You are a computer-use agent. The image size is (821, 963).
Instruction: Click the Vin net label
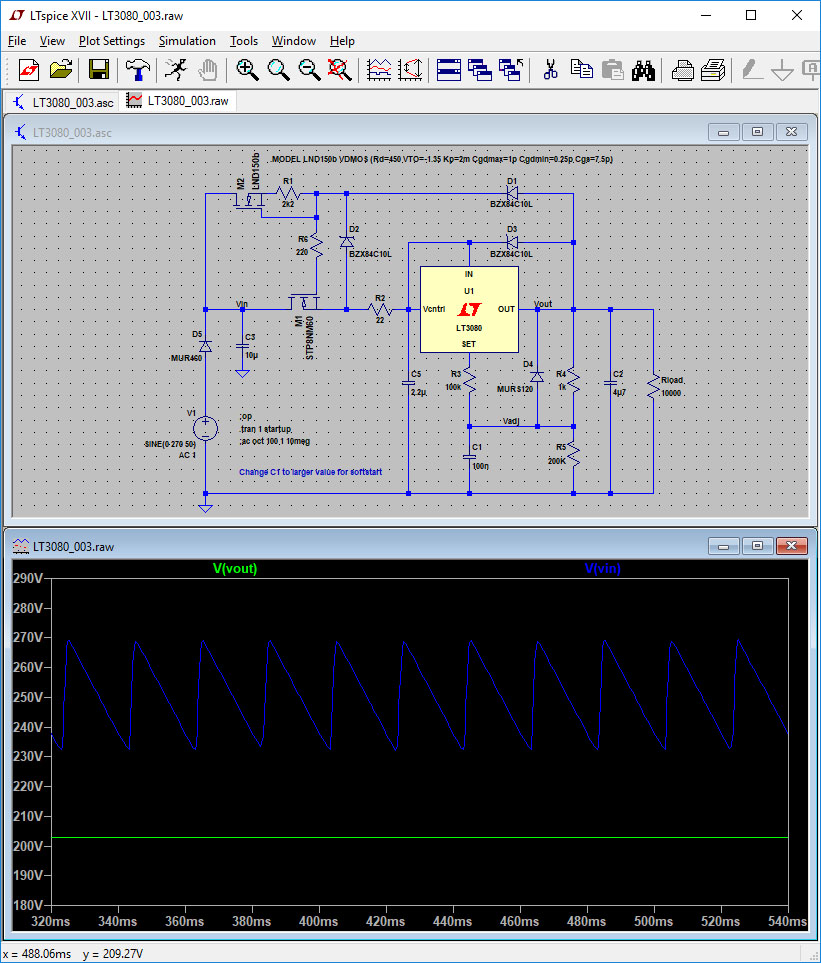[x=242, y=303]
